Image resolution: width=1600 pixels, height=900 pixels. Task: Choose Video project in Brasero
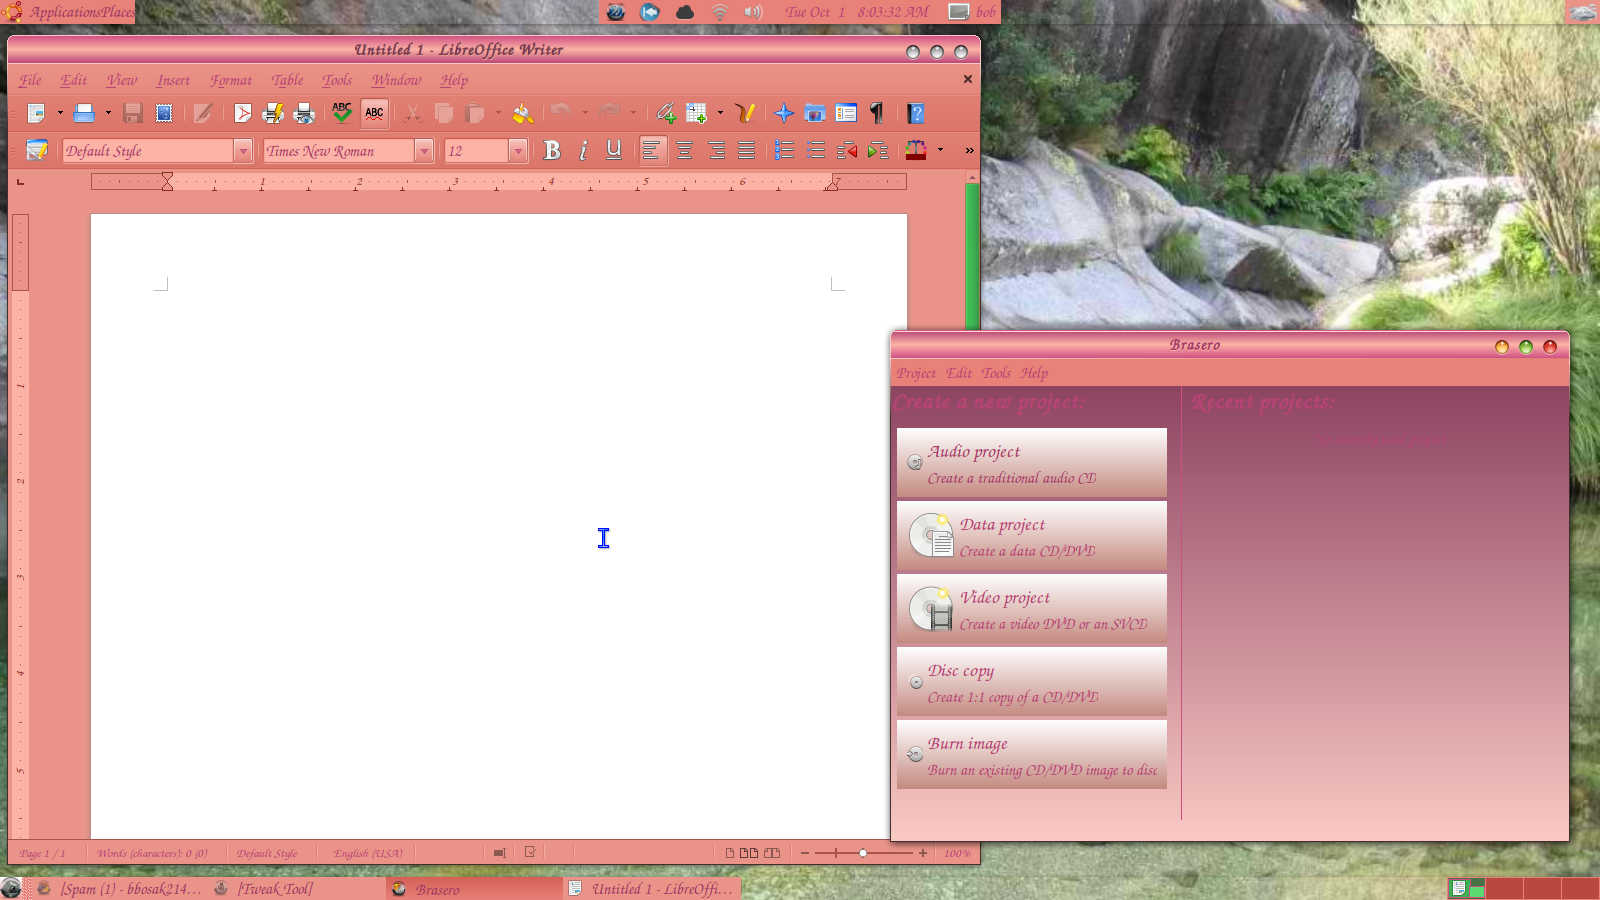[x=1032, y=609]
